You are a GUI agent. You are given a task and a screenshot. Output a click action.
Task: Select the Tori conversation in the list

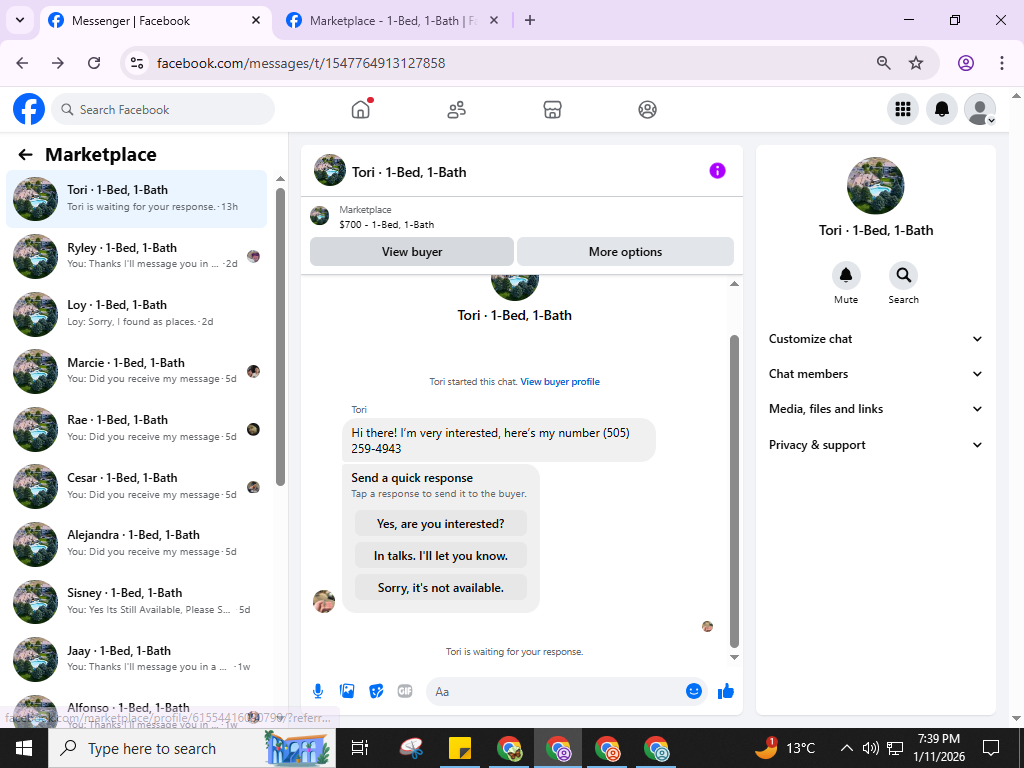point(136,199)
